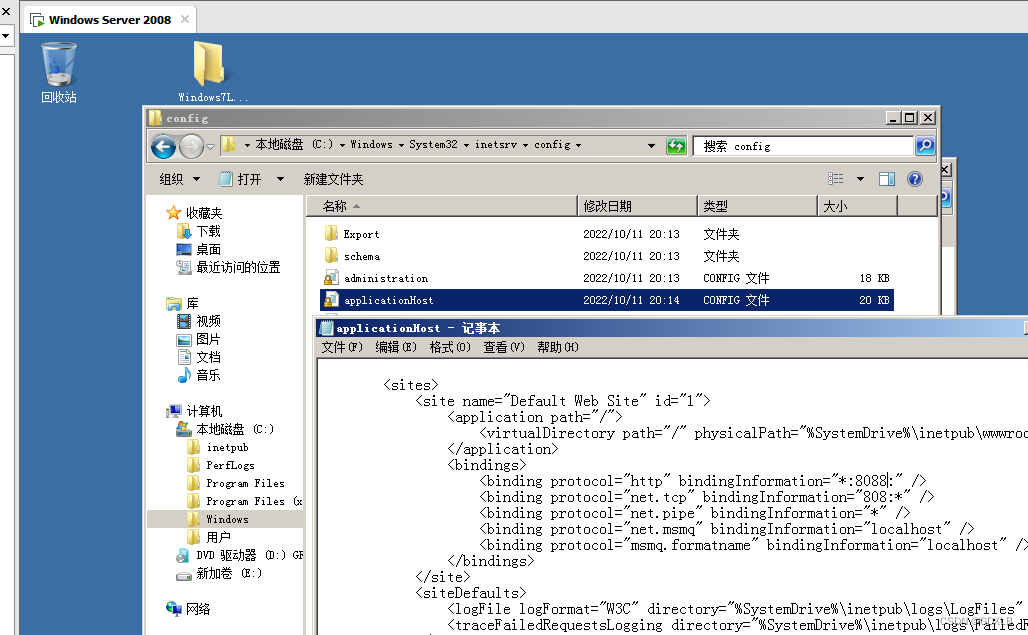Open 桌面 in favorites
This screenshot has height=635, width=1028.
click(208, 250)
